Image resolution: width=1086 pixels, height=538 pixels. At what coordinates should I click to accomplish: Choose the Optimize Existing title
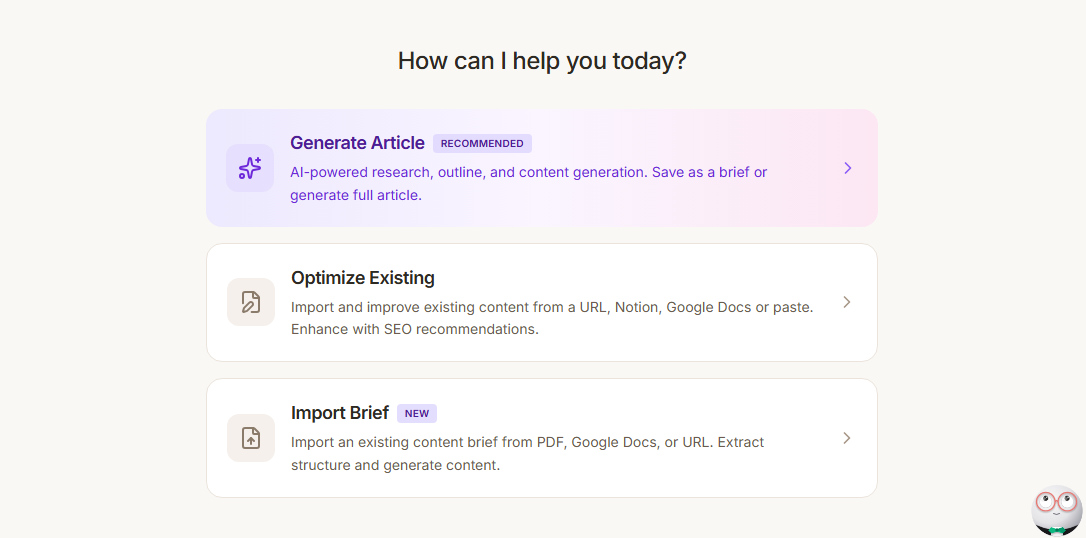(x=362, y=278)
